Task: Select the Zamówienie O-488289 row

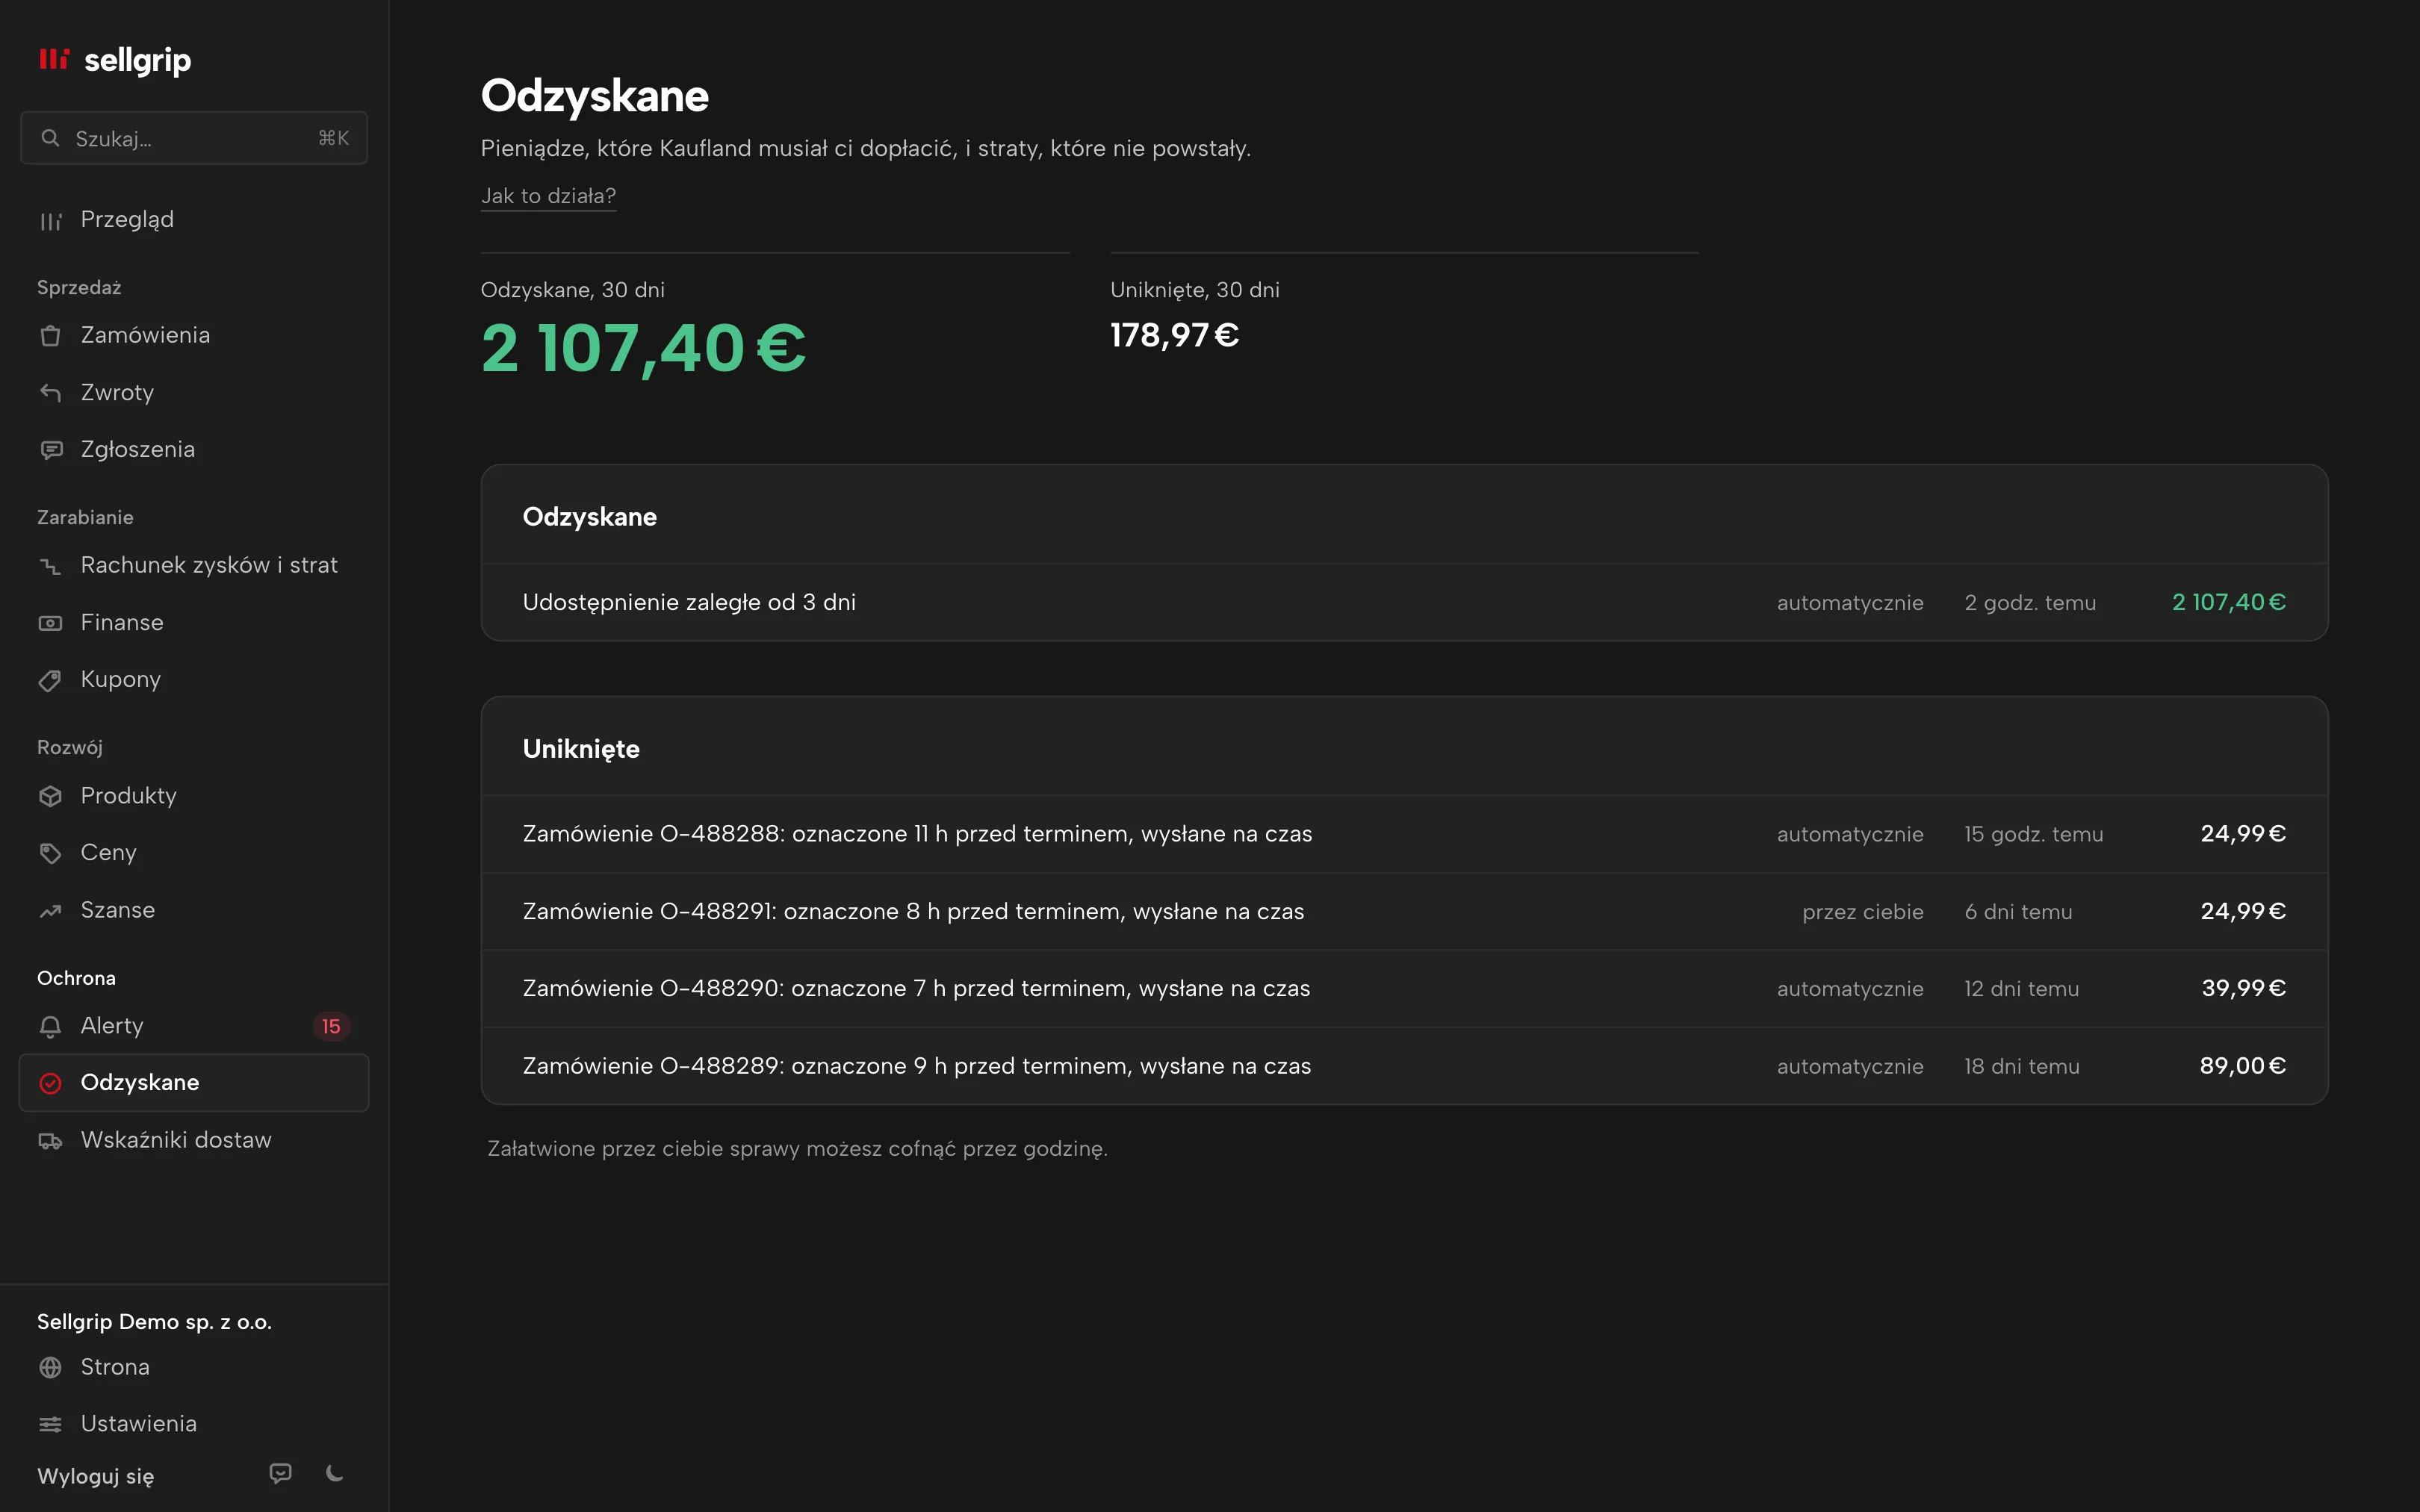Action: click(1404, 1066)
